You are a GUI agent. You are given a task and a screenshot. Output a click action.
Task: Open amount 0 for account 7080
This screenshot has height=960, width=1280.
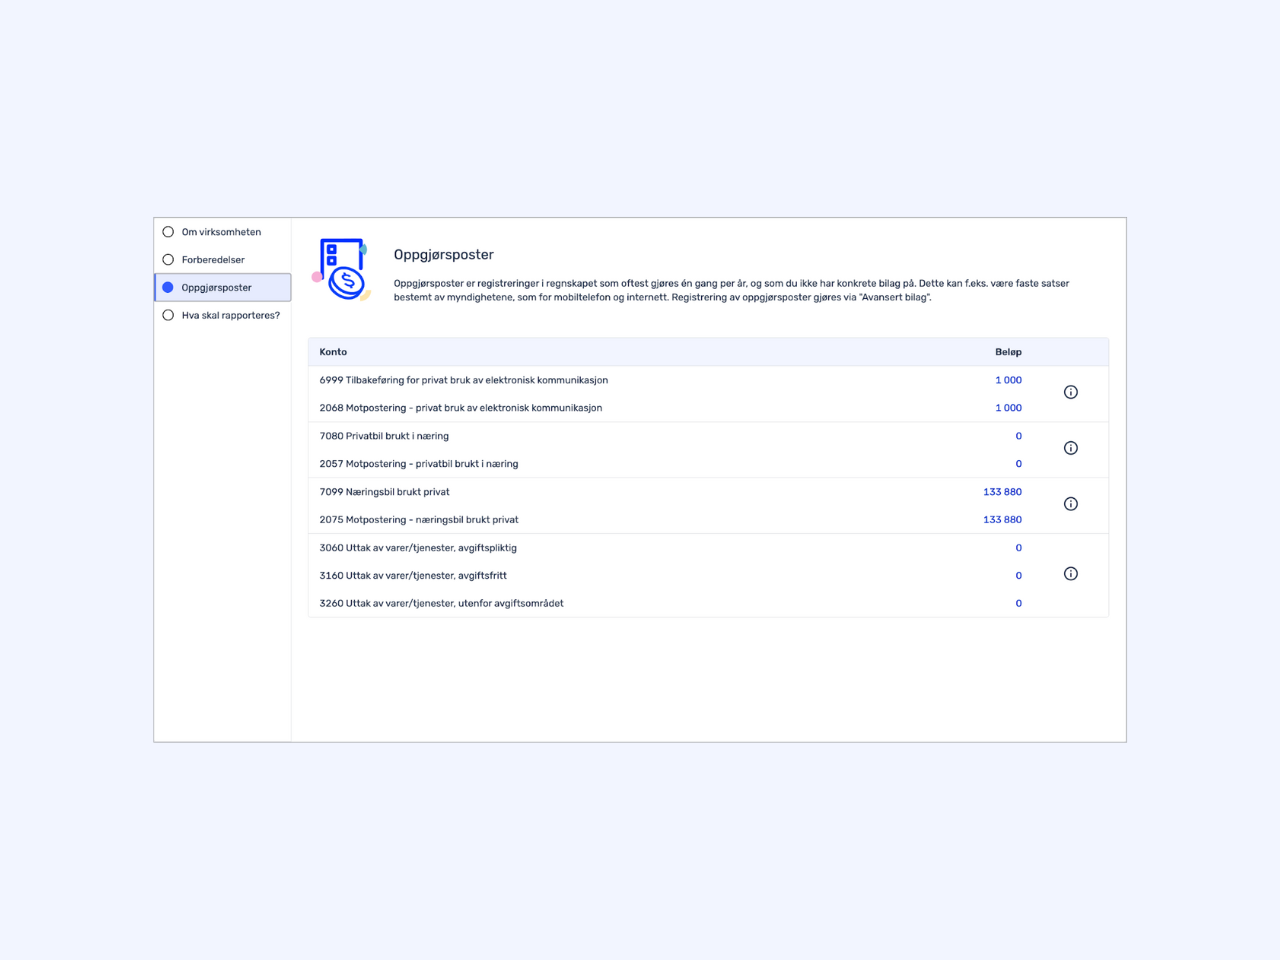(x=1019, y=436)
